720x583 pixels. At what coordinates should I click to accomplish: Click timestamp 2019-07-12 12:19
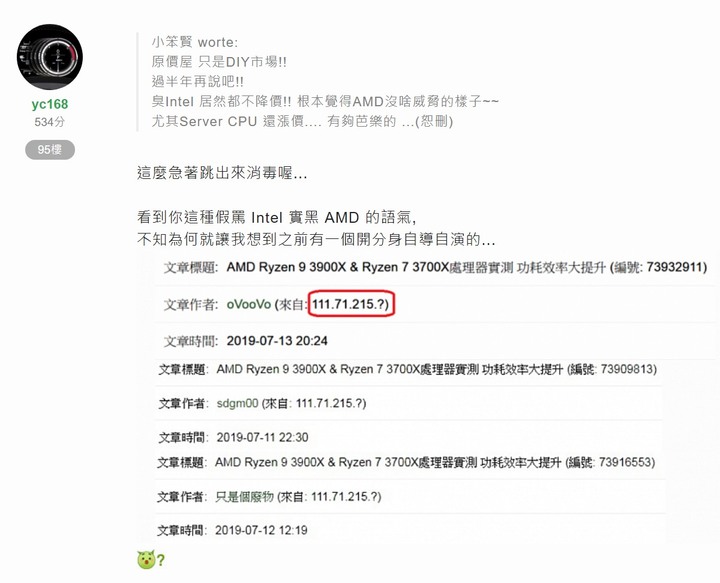(261, 531)
